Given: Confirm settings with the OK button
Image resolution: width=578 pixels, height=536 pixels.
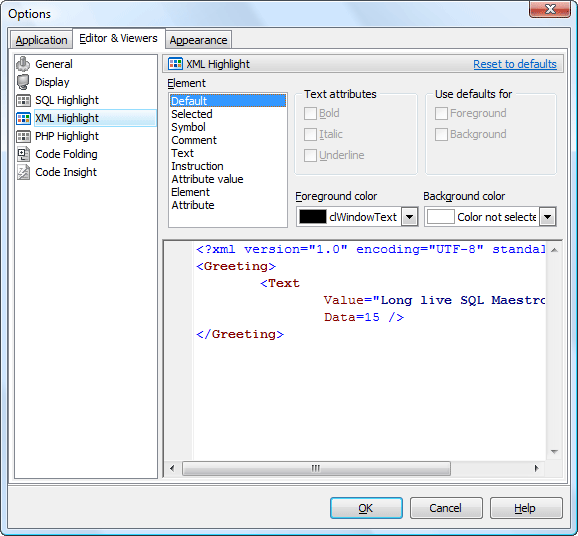Looking at the screenshot, I should point(366,508).
